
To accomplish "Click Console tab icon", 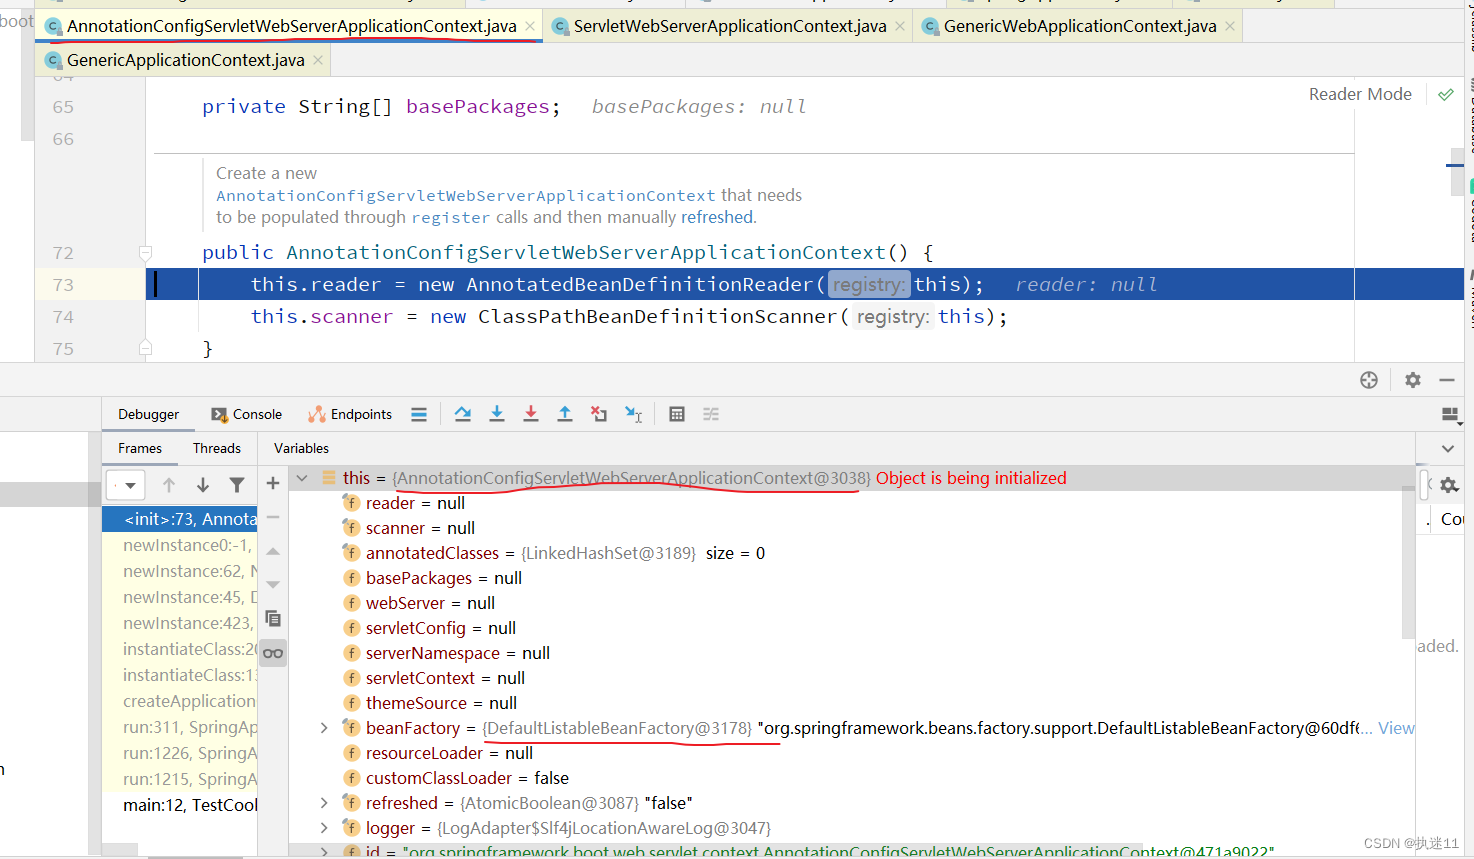I will click(x=219, y=415).
